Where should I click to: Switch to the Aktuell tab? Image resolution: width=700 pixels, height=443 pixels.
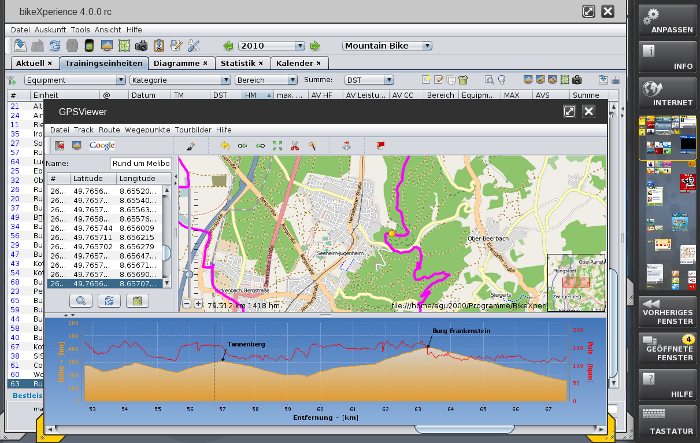click(34, 63)
